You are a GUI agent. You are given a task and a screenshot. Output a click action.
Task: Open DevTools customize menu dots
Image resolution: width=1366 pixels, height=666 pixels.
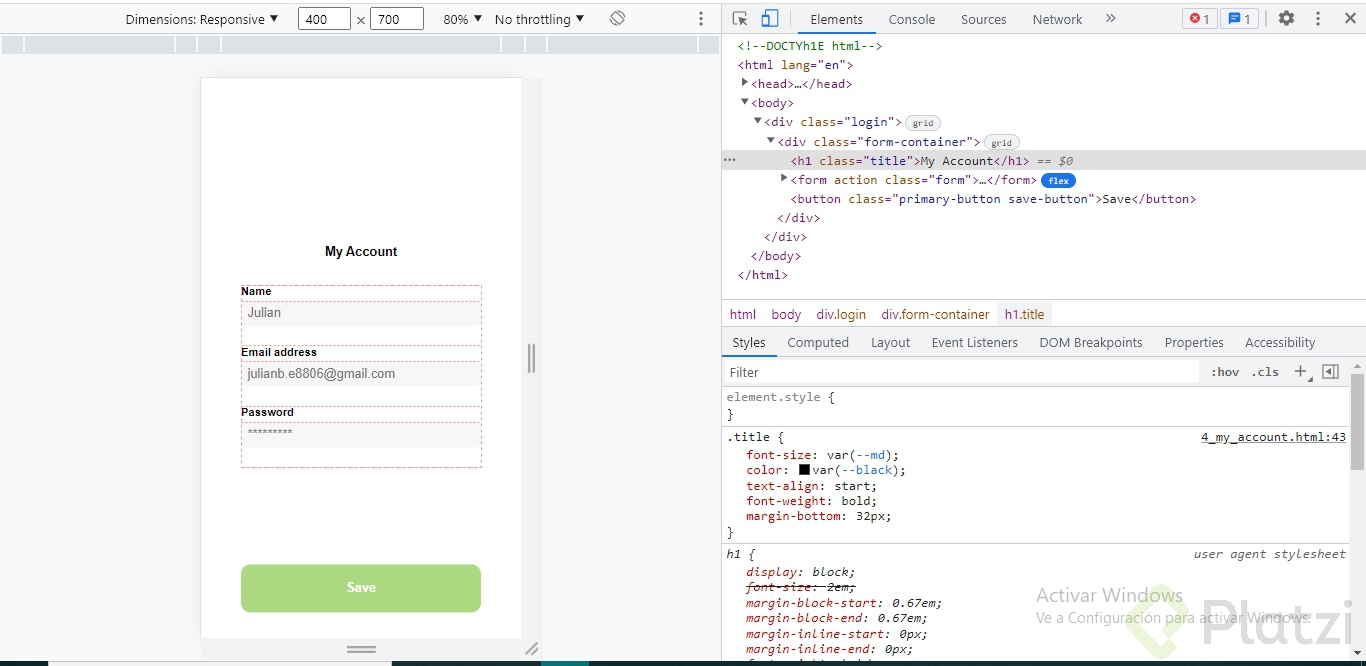pos(1318,19)
